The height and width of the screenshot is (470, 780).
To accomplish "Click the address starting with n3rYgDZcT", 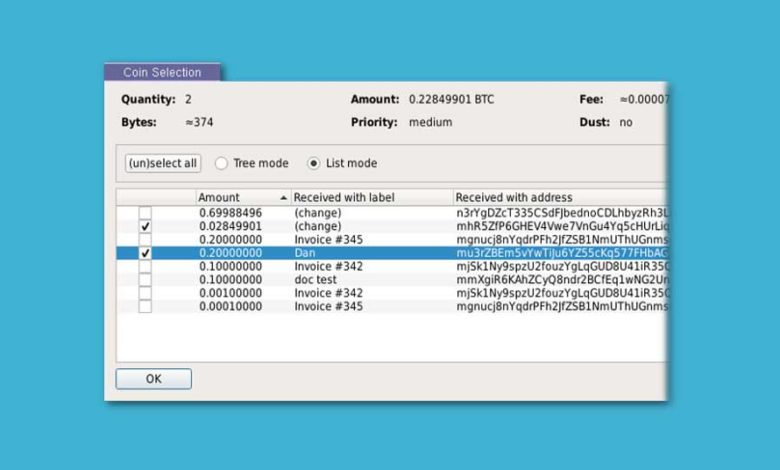I will point(560,214).
